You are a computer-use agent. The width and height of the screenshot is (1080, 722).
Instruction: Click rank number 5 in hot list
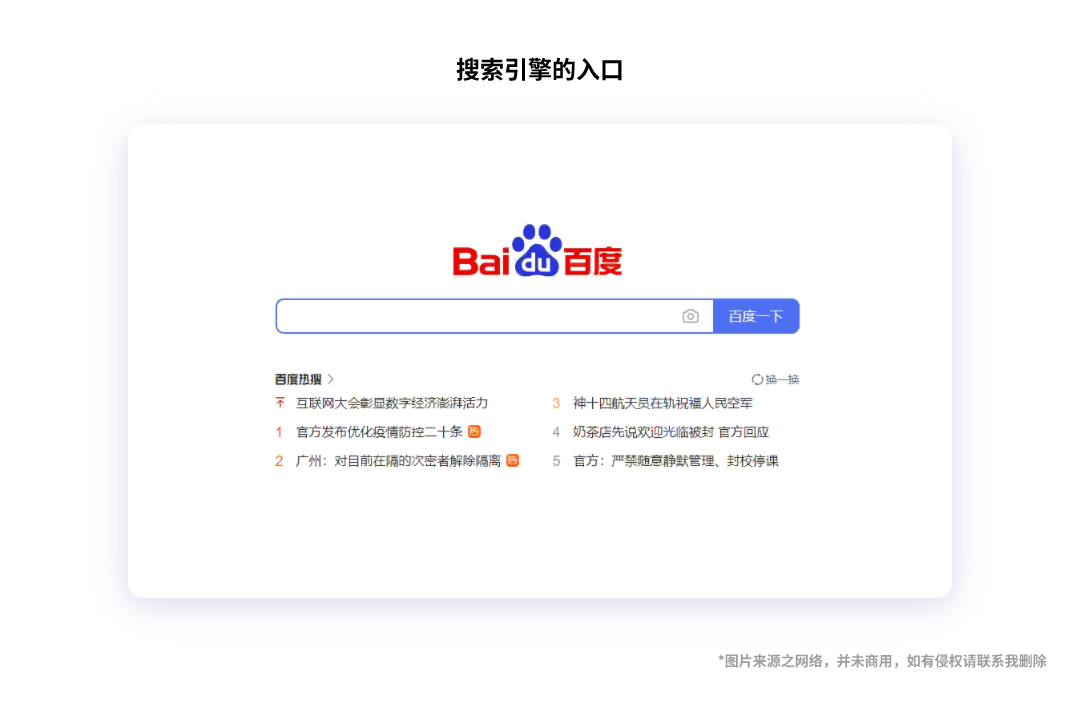point(556,461)
